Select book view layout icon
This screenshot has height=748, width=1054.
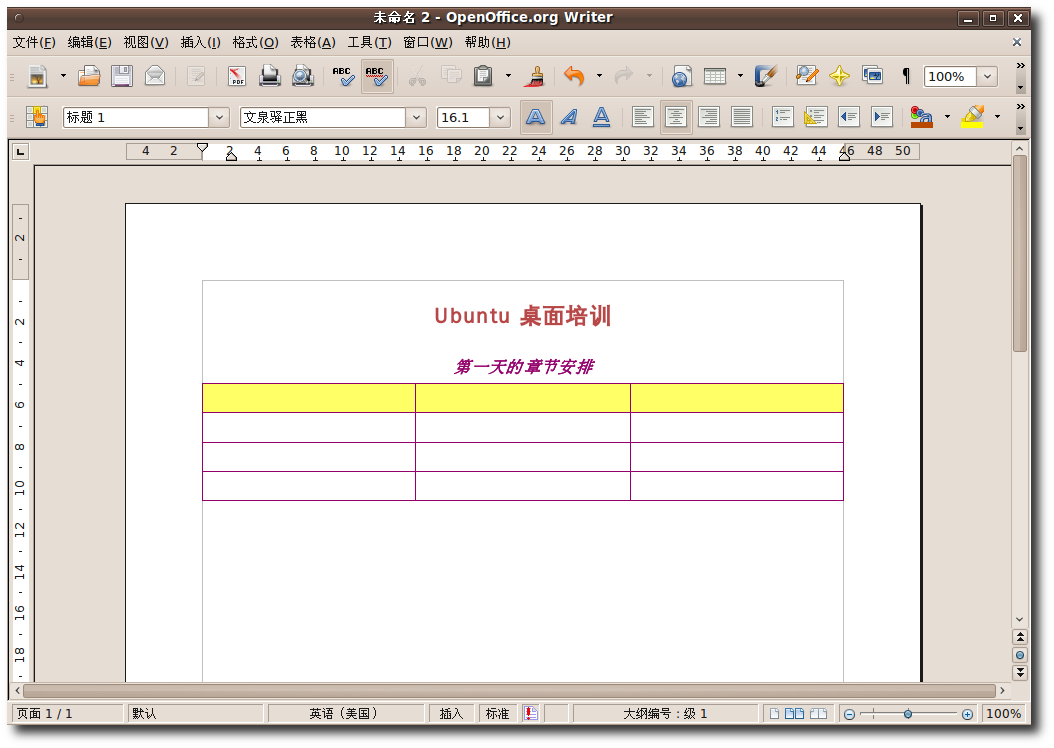pyautogui.click(x=818, y=714)
